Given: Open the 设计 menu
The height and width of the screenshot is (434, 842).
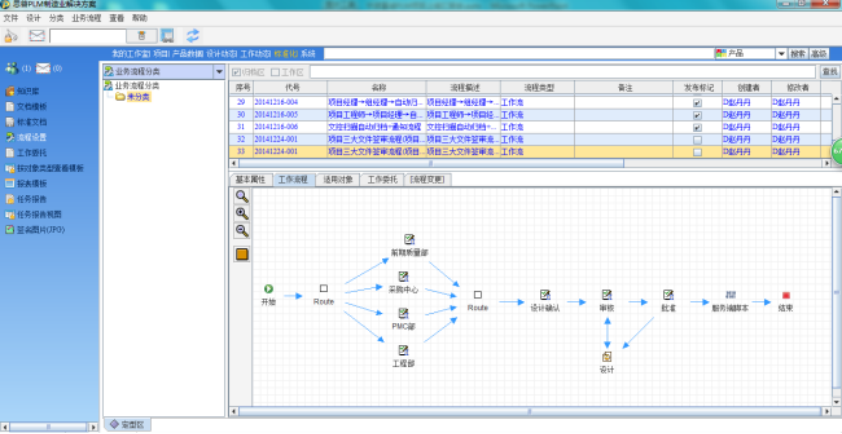Looking at the screenshot, I should coord(33,18).
